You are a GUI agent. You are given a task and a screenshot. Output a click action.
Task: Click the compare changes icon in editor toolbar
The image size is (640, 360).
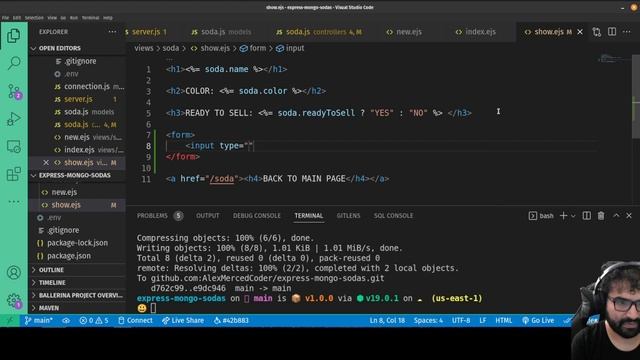(597, 32)
